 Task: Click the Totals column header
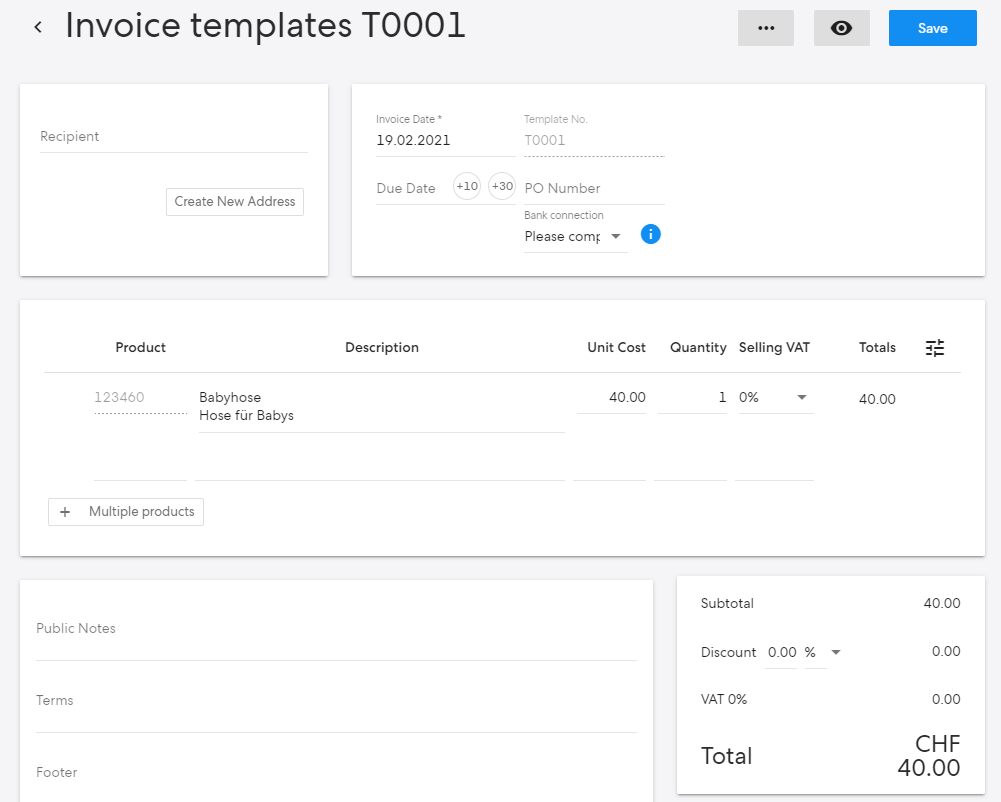click(877, 347)
